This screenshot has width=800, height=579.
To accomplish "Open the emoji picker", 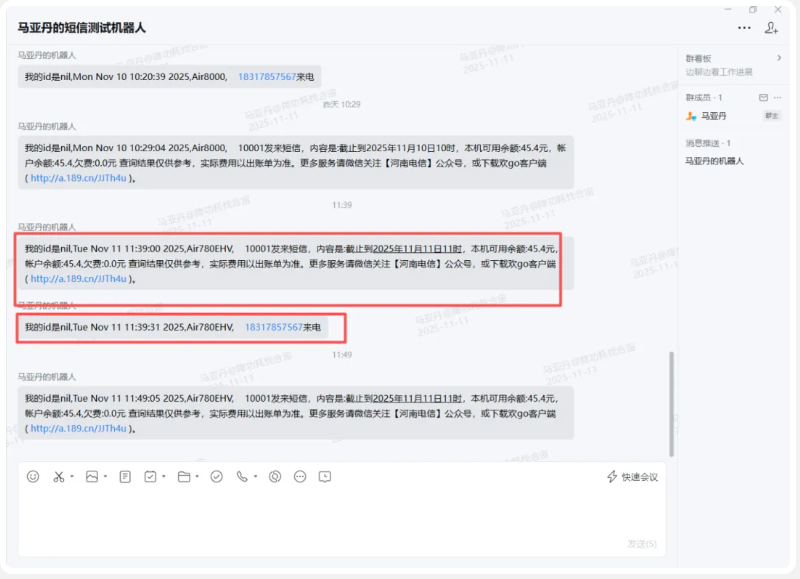I will (33, 476).
